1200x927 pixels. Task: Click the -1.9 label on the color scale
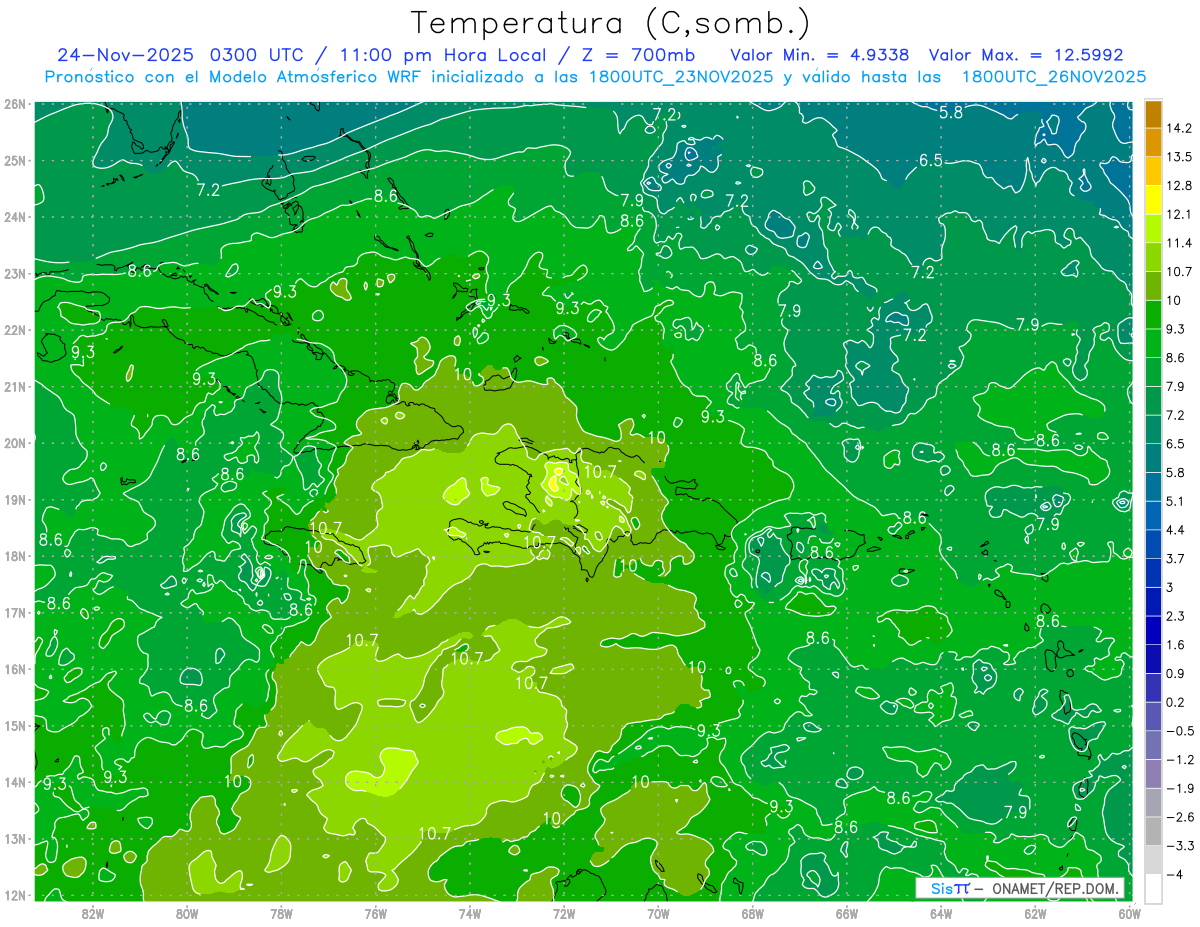tap(1180, 788)
